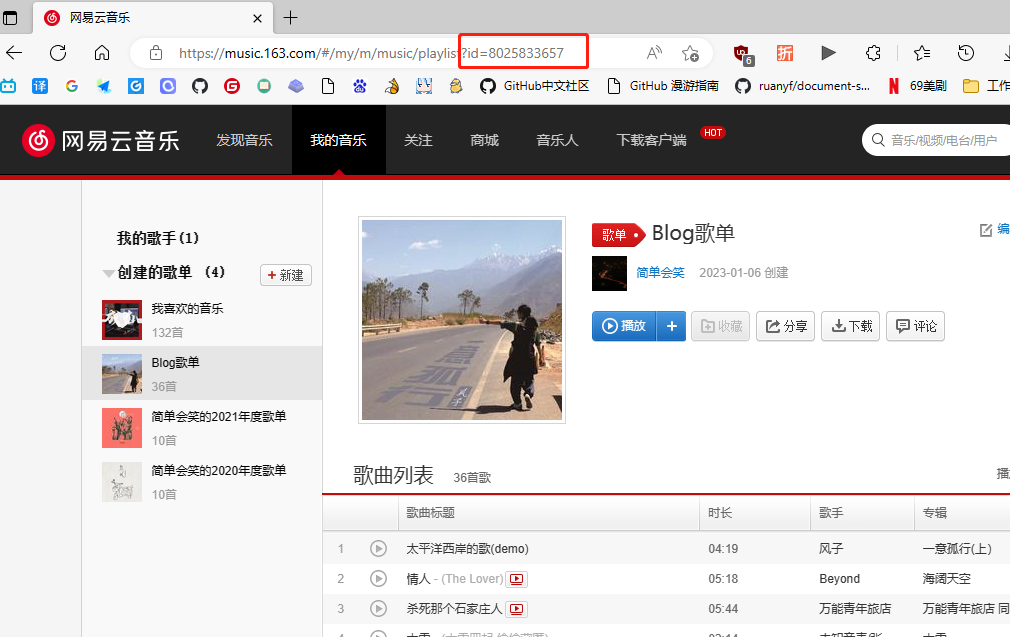Open a new browser tab with plus

point(291,17)
